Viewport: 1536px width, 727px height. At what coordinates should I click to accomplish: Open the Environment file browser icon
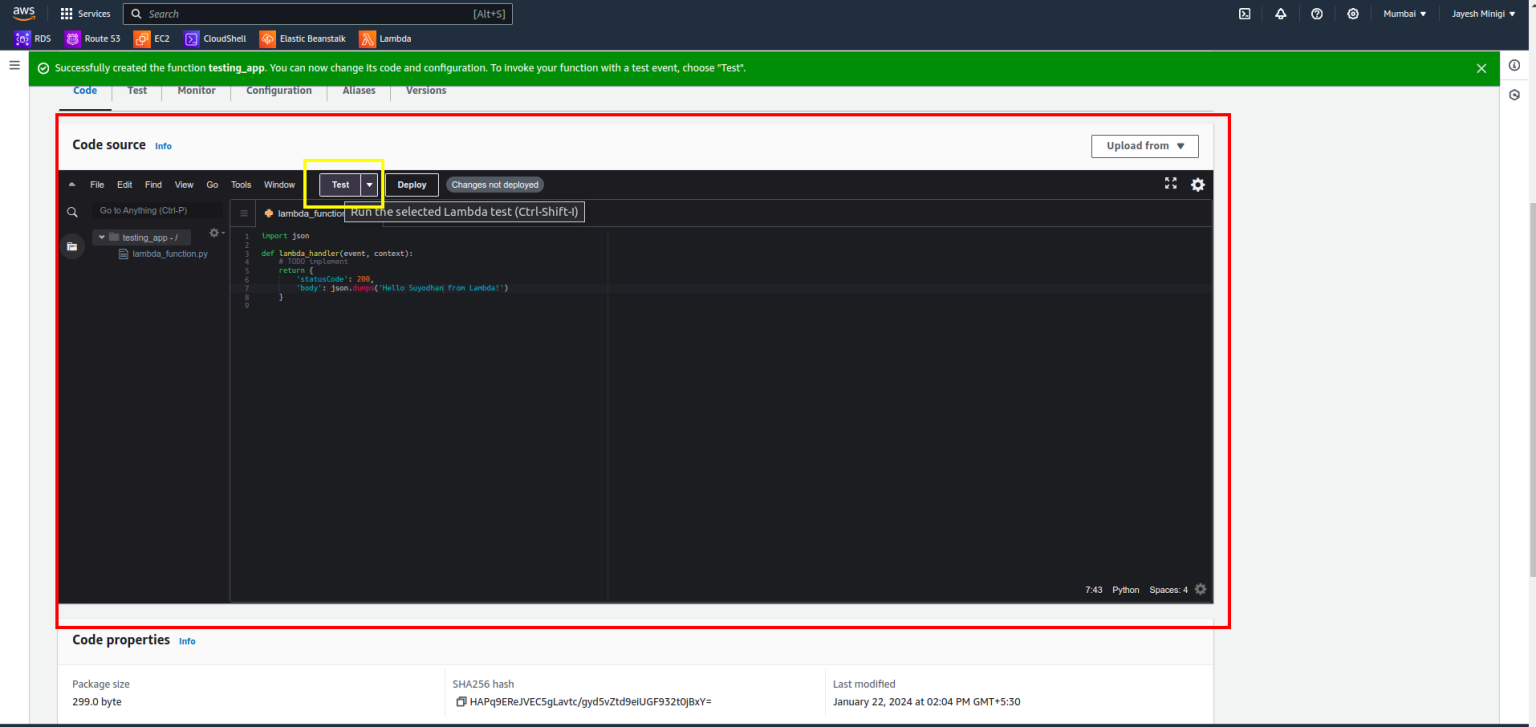[72, 246]
